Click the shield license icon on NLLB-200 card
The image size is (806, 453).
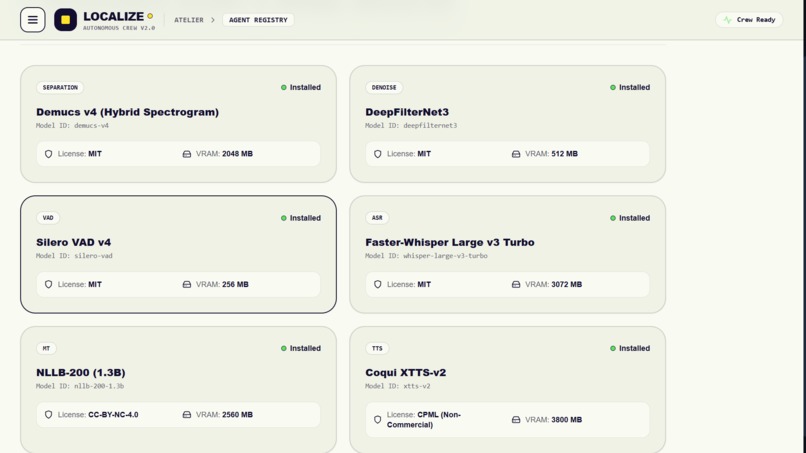48,414
